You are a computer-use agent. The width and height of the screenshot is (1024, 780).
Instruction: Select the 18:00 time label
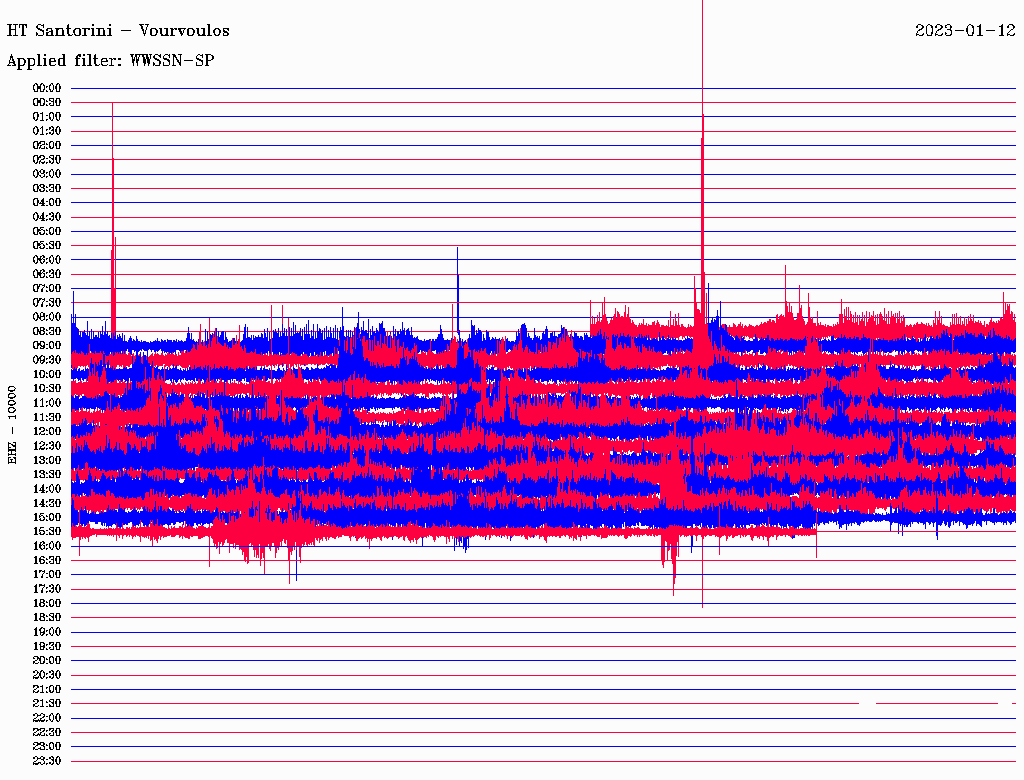point(47,603)
